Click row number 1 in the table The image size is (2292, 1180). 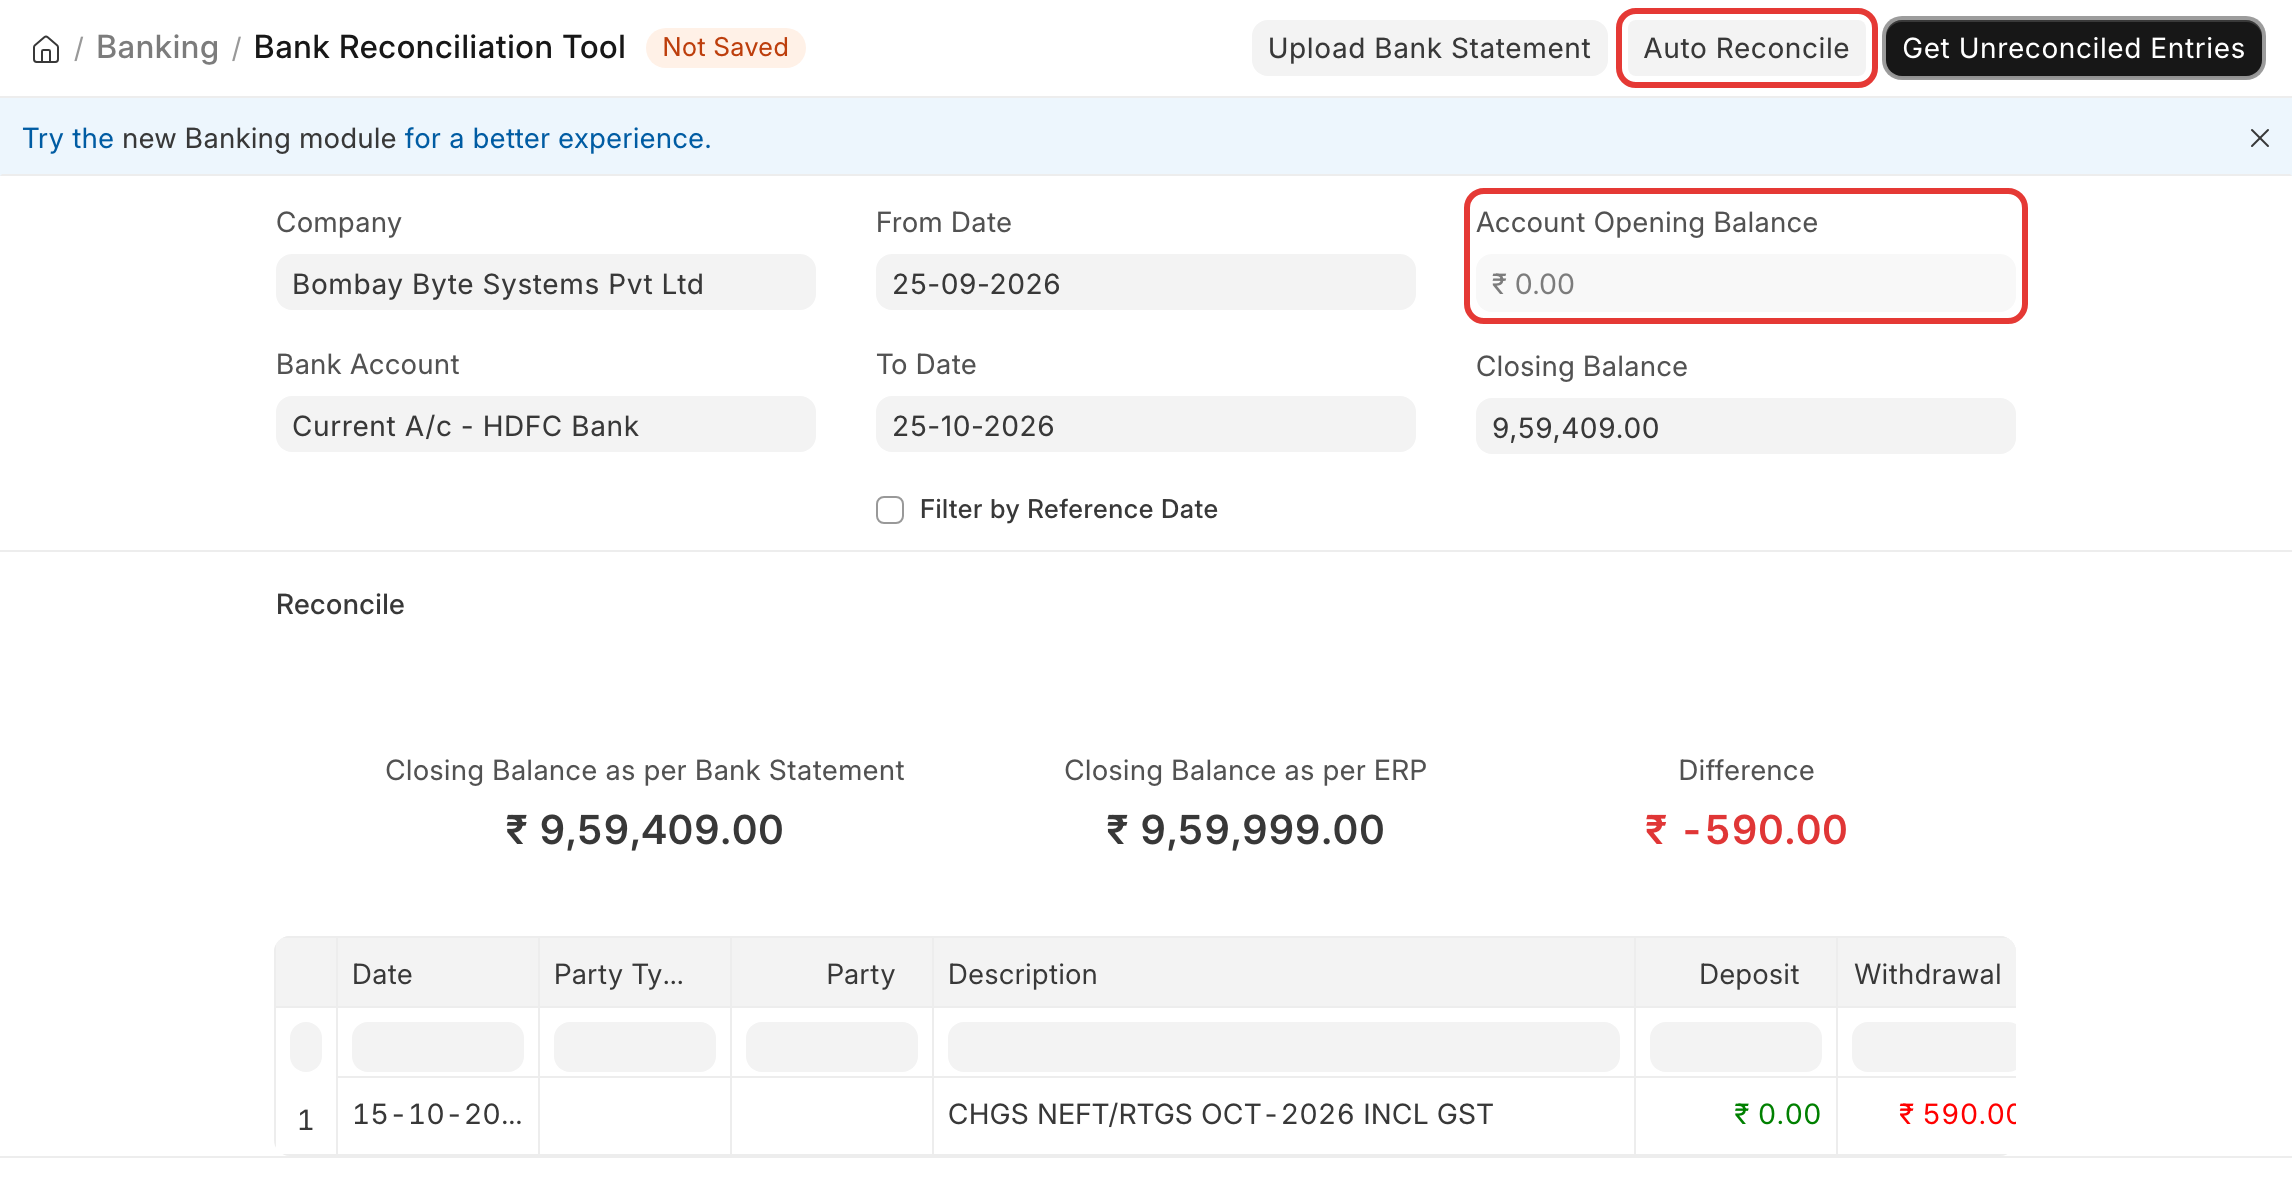(306, 1120)
